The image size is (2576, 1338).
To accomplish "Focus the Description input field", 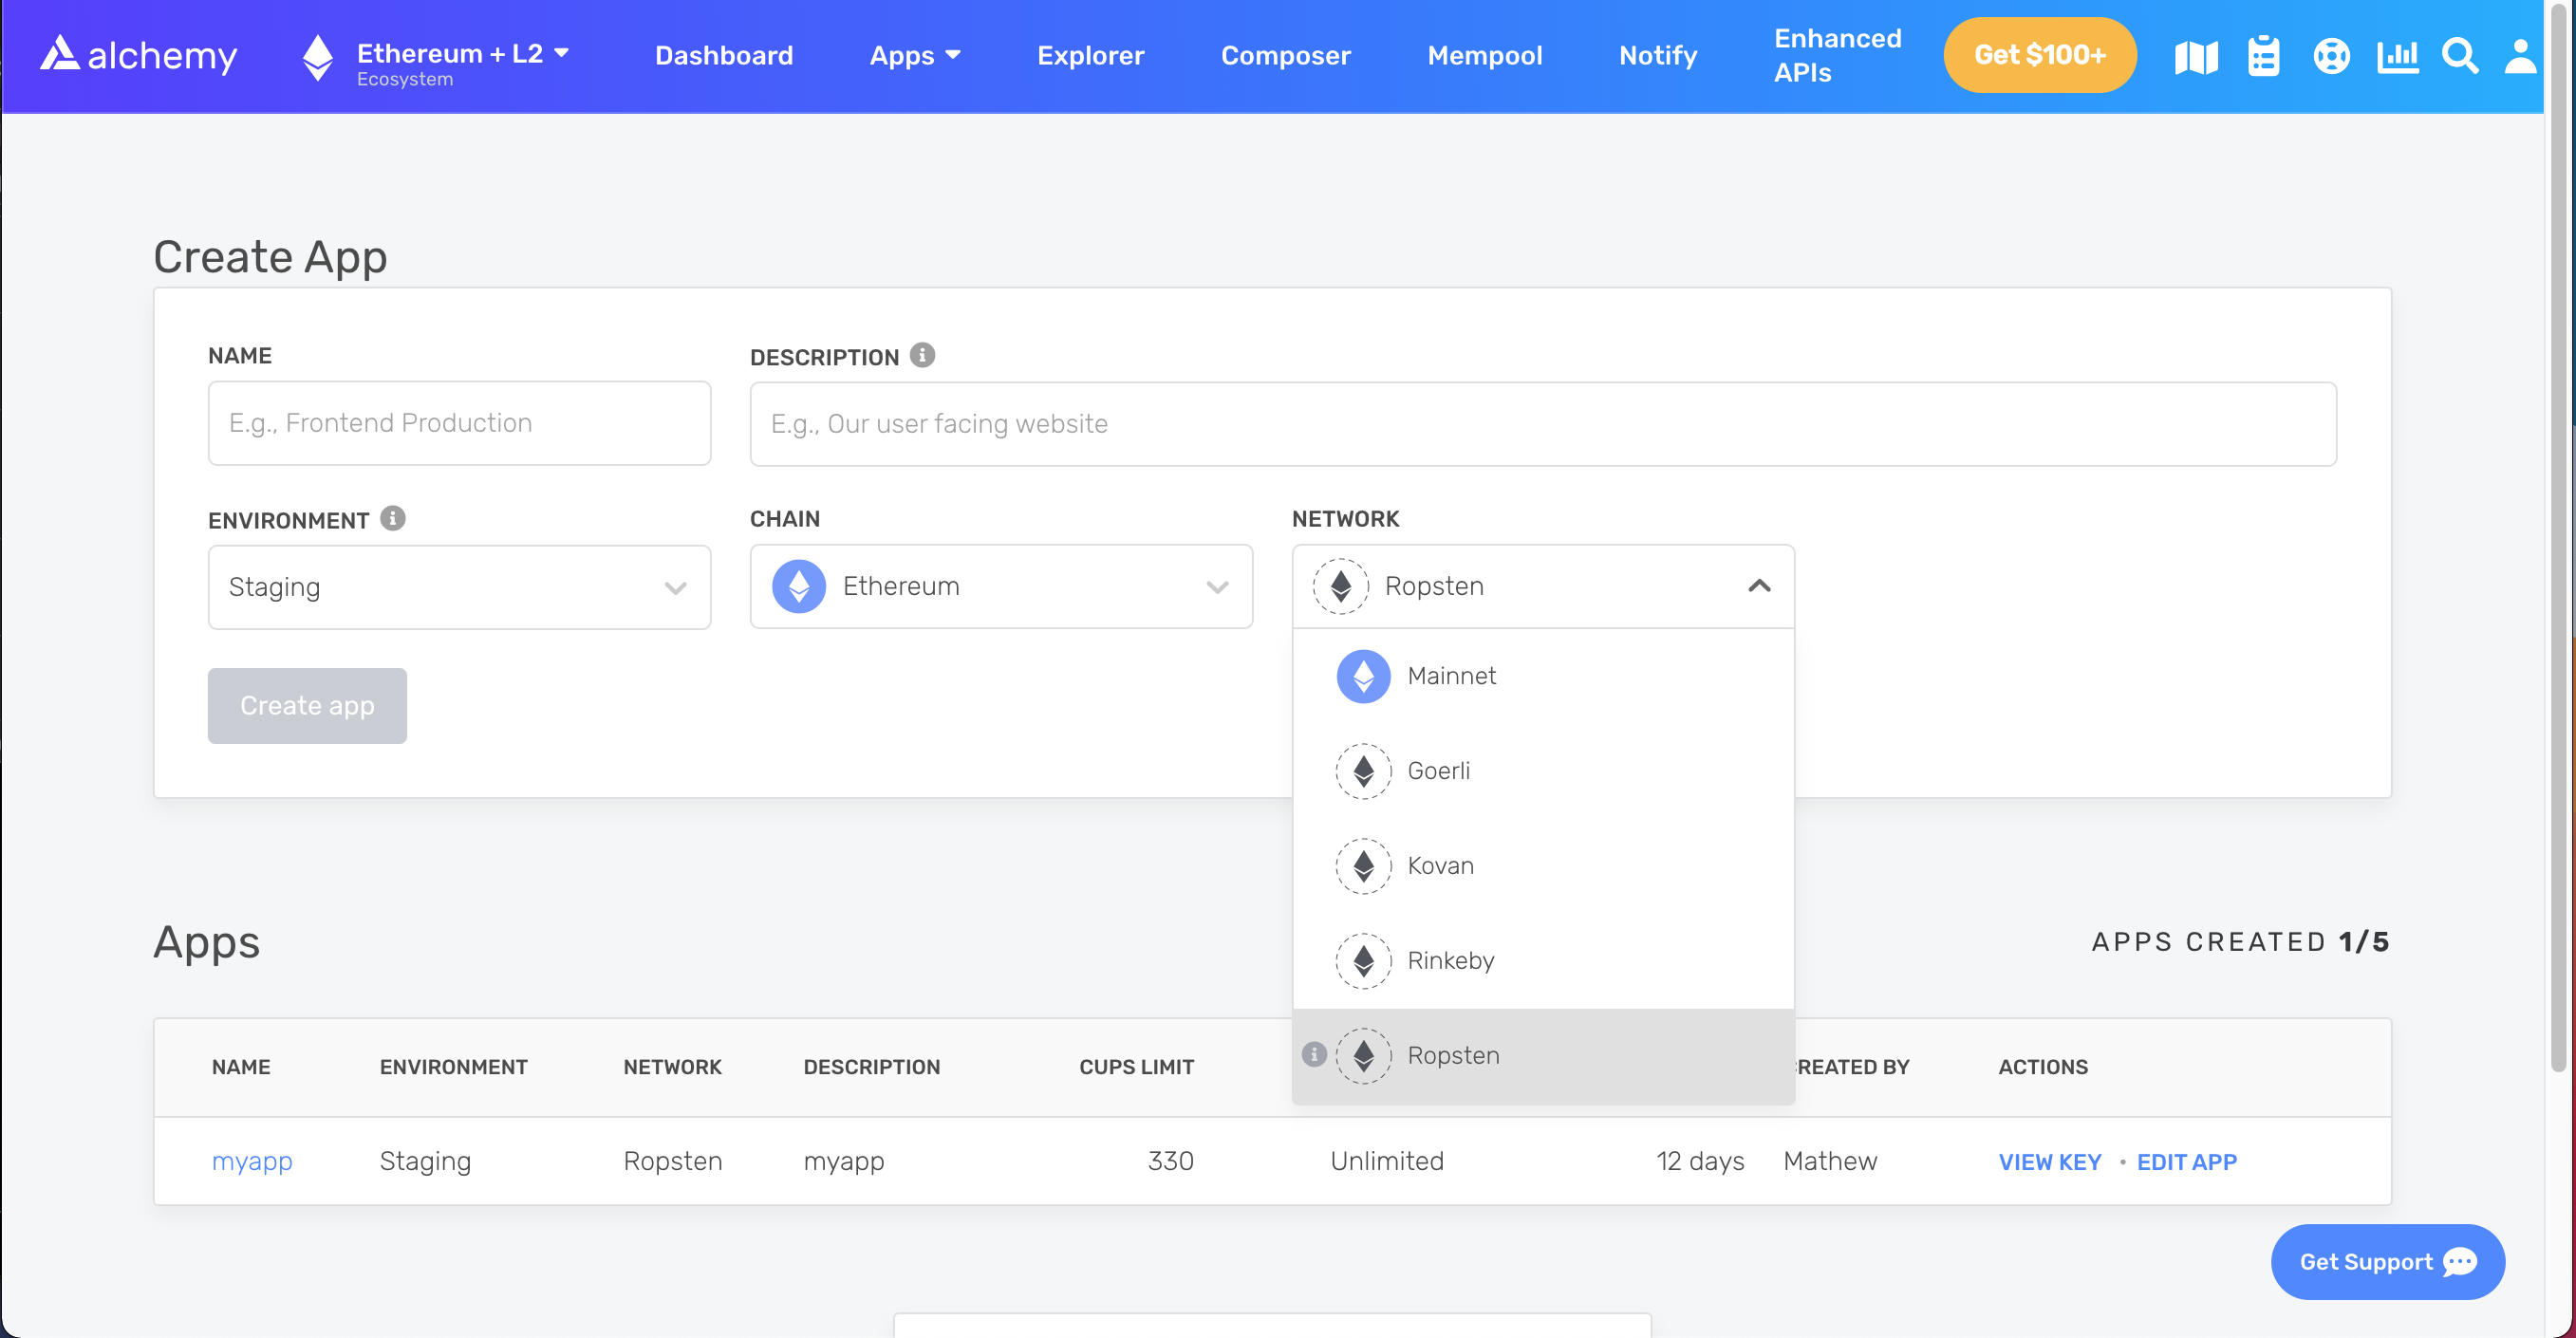I will click(1542, 424).
